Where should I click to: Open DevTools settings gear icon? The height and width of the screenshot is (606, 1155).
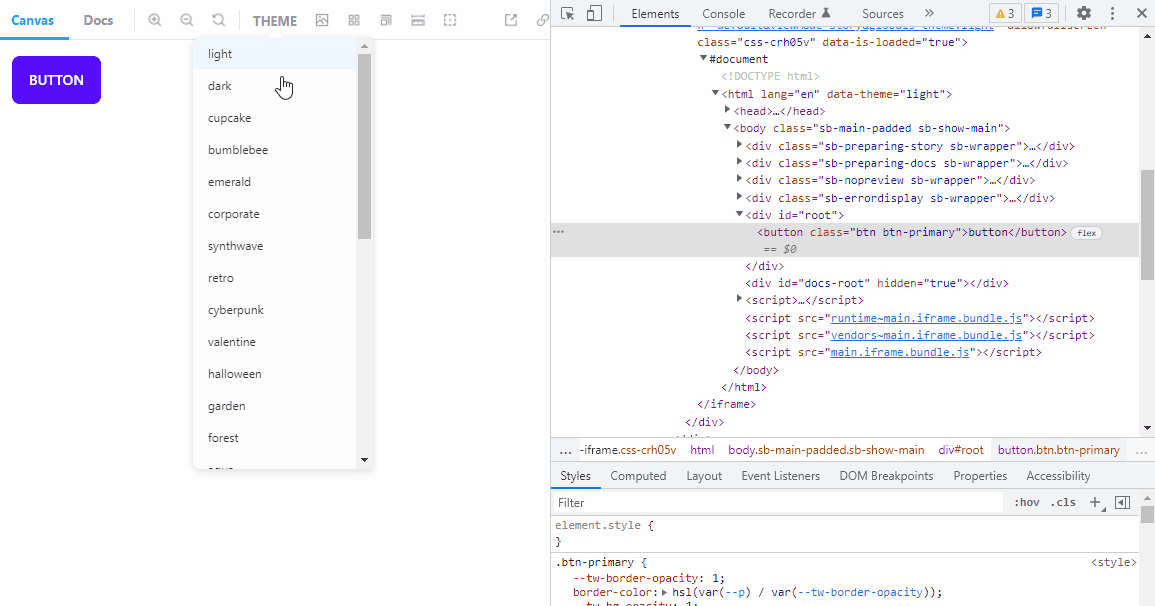click(1084, 13)
